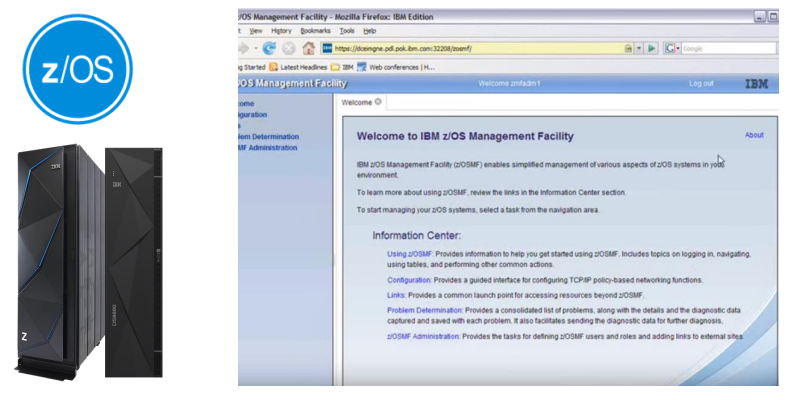The height and width of the screenshot is (400, 794).
Task: Open the View menu
Action: coord(256,31)
